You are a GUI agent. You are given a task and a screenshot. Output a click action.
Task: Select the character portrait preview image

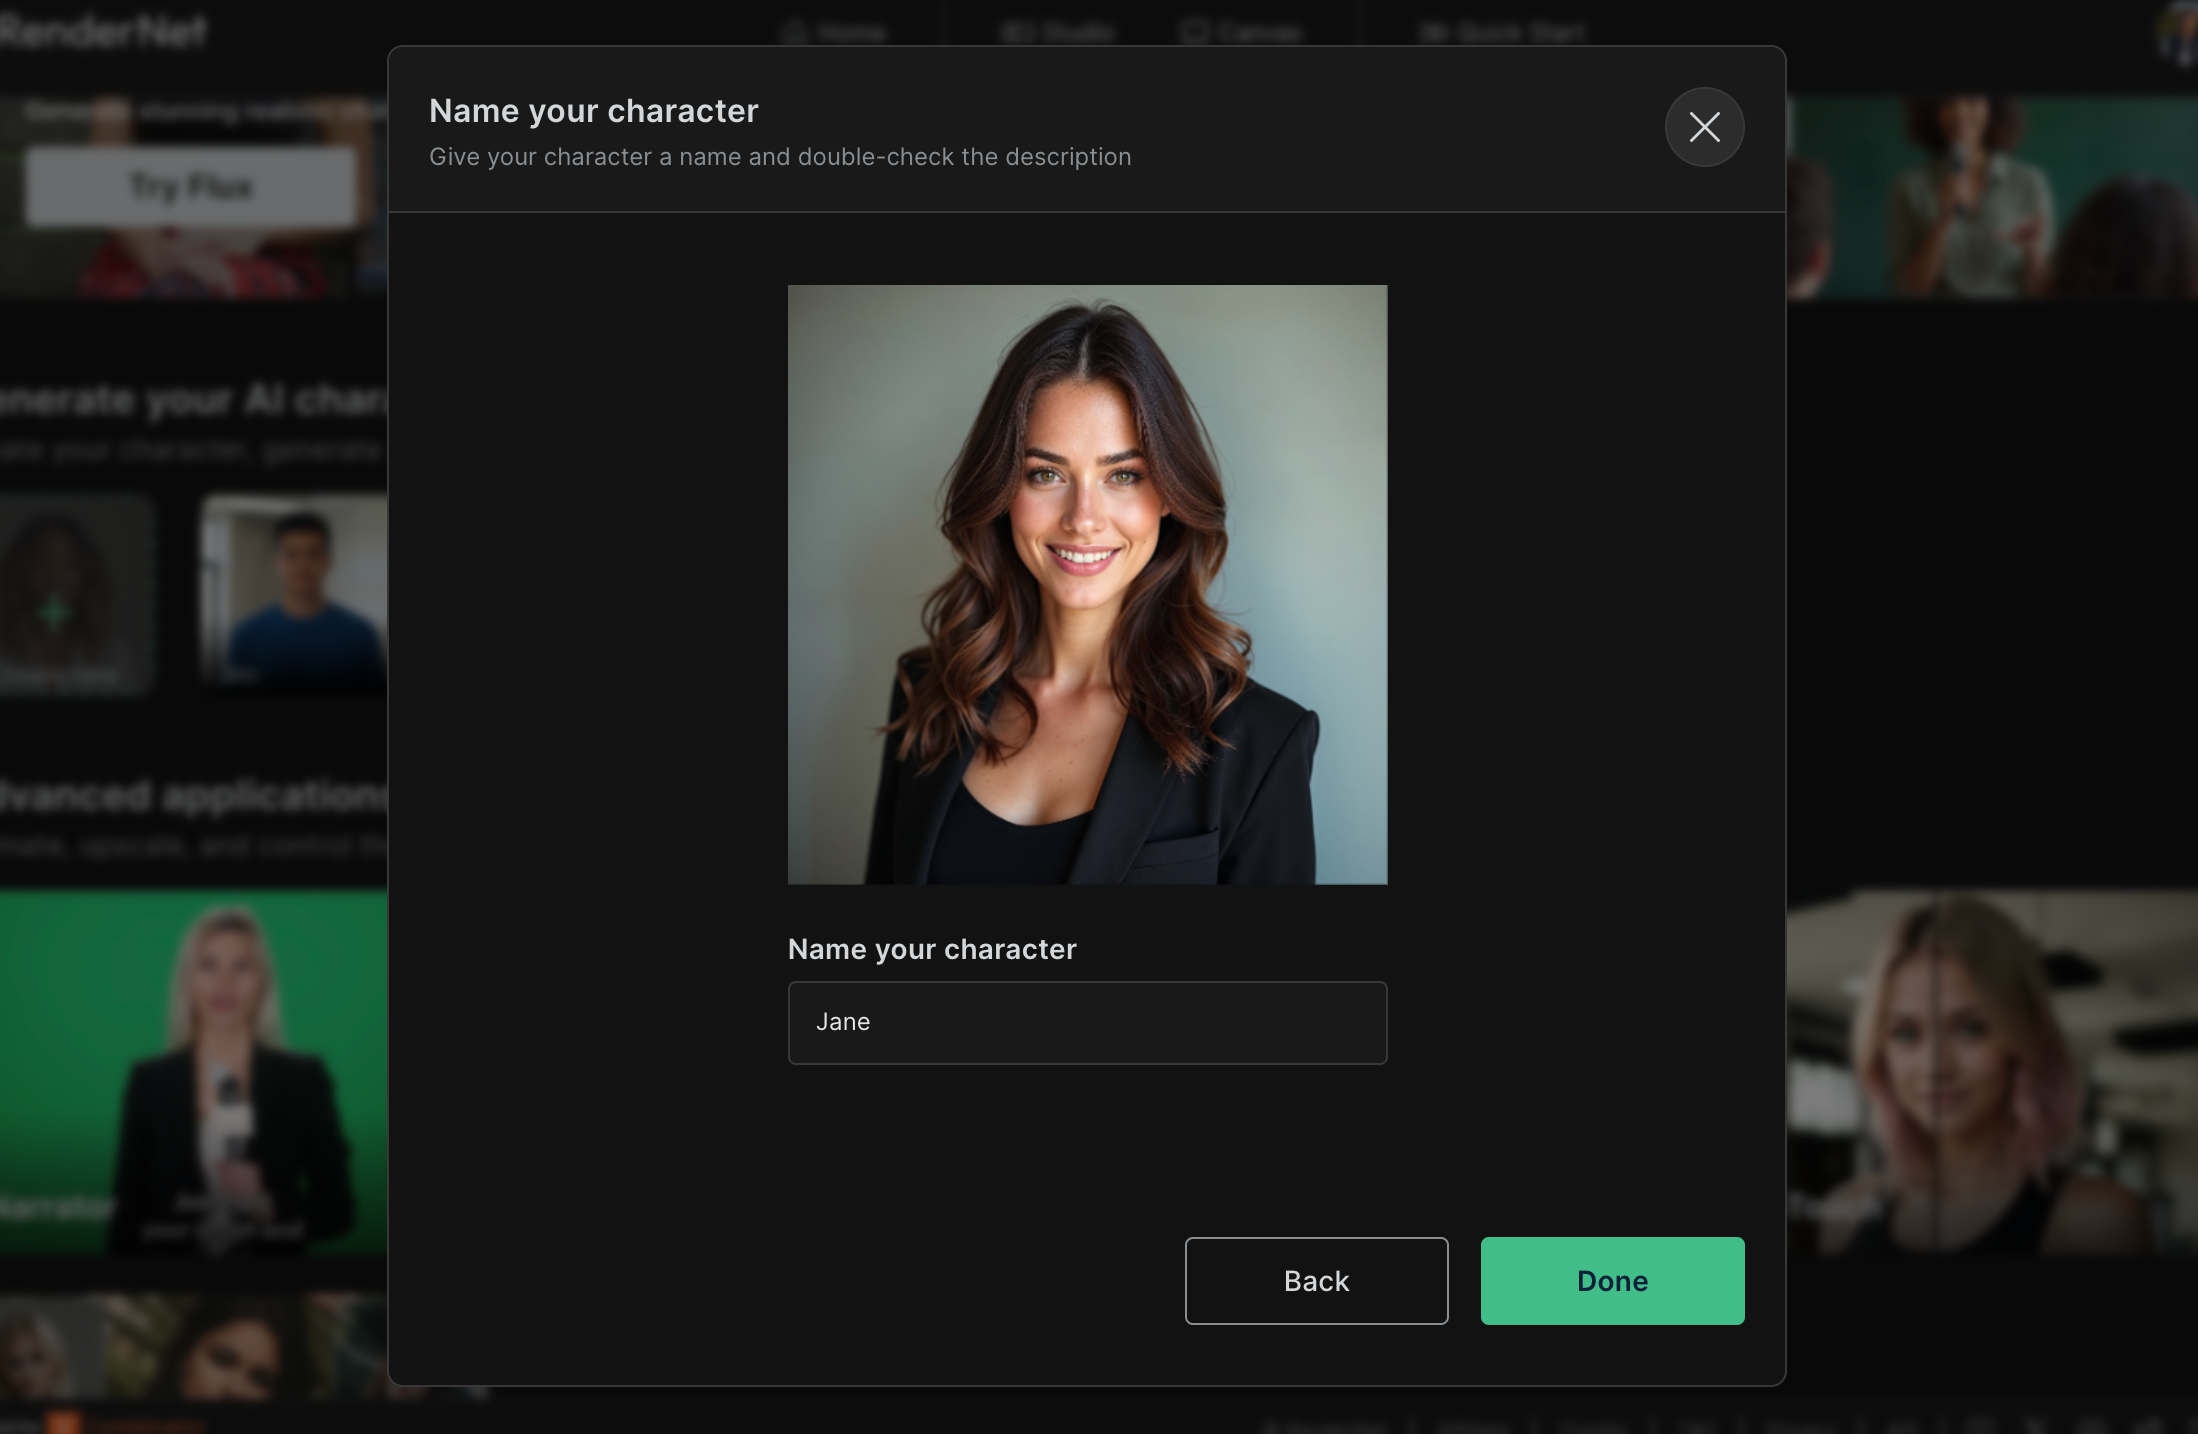(1087, 584)
